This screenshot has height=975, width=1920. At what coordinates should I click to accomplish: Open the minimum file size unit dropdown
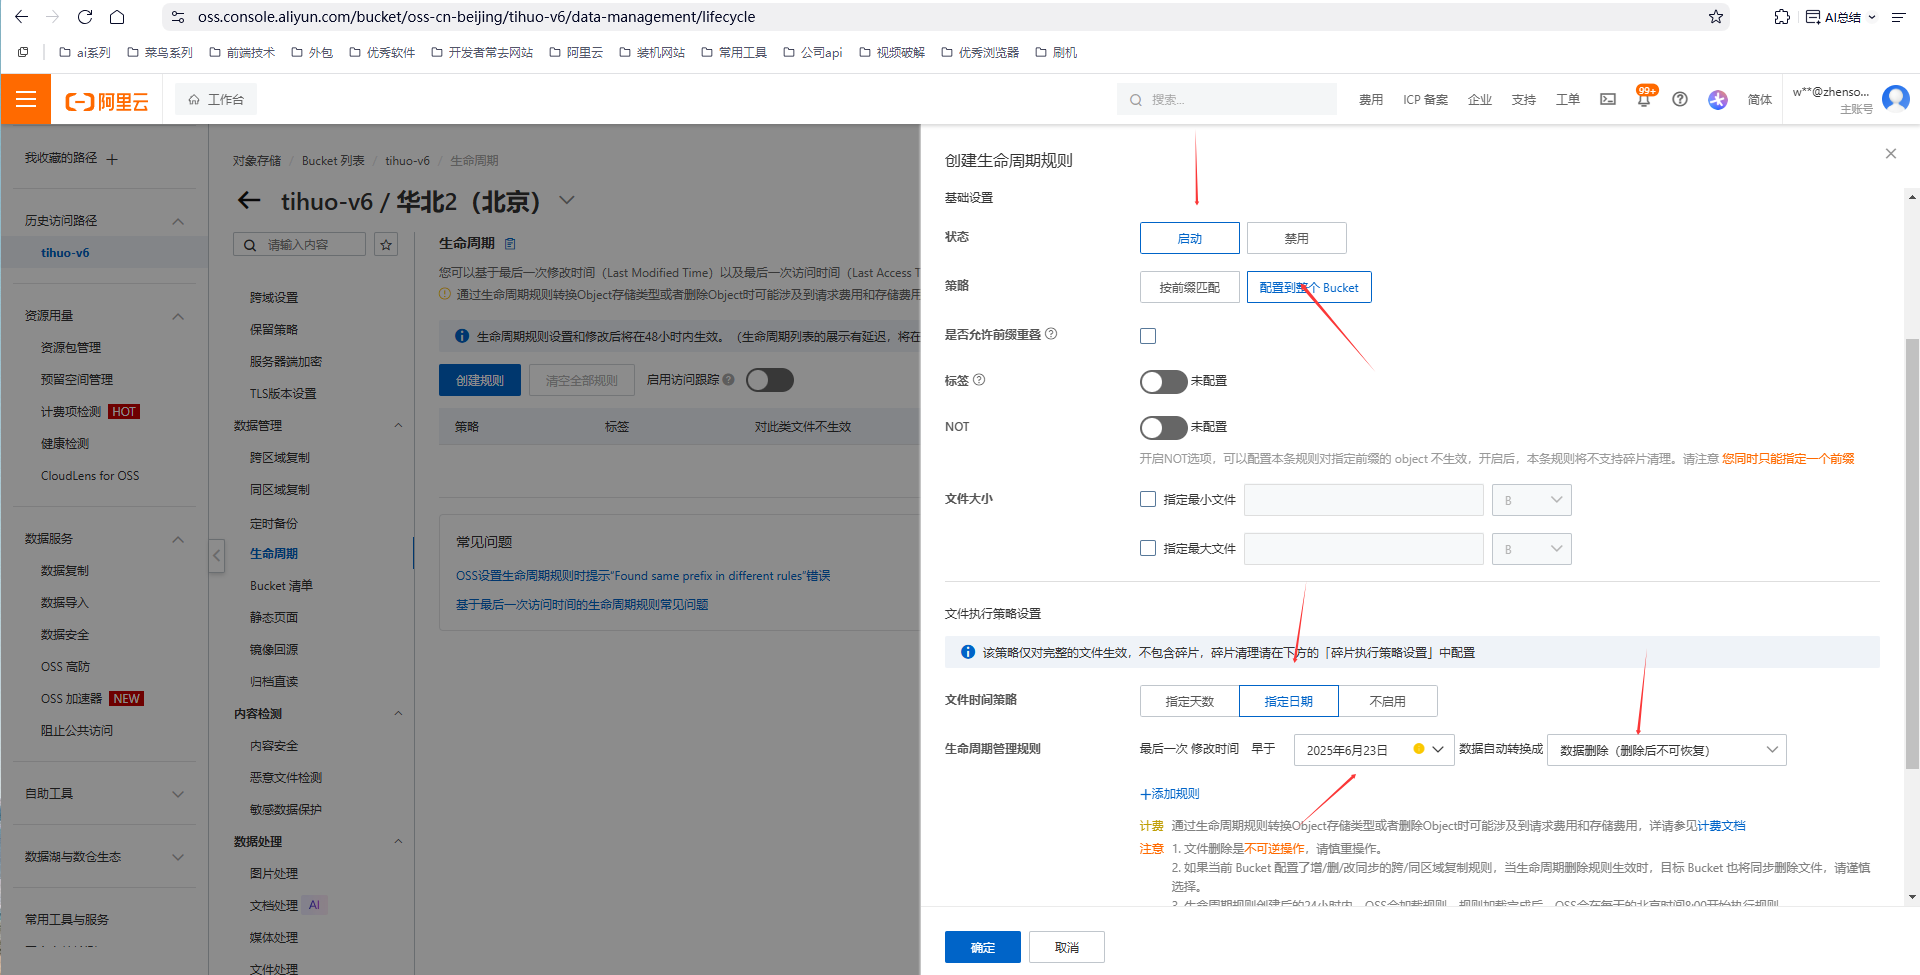pyautogui.click(x=1531, y=500)
